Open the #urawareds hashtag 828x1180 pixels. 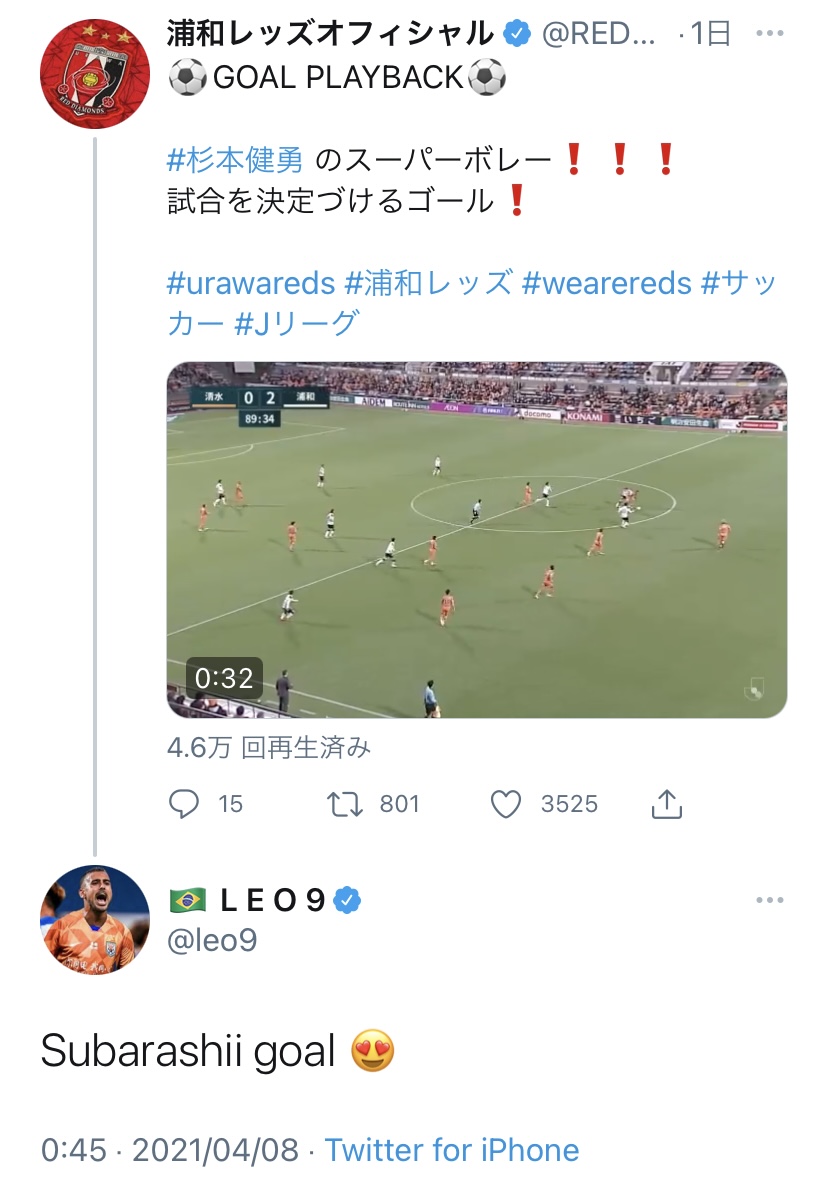tap(251, 283)
